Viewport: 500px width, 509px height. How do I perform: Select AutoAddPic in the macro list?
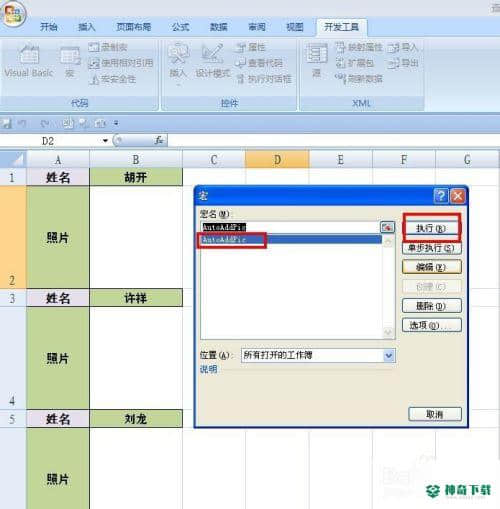click(291, 239)
